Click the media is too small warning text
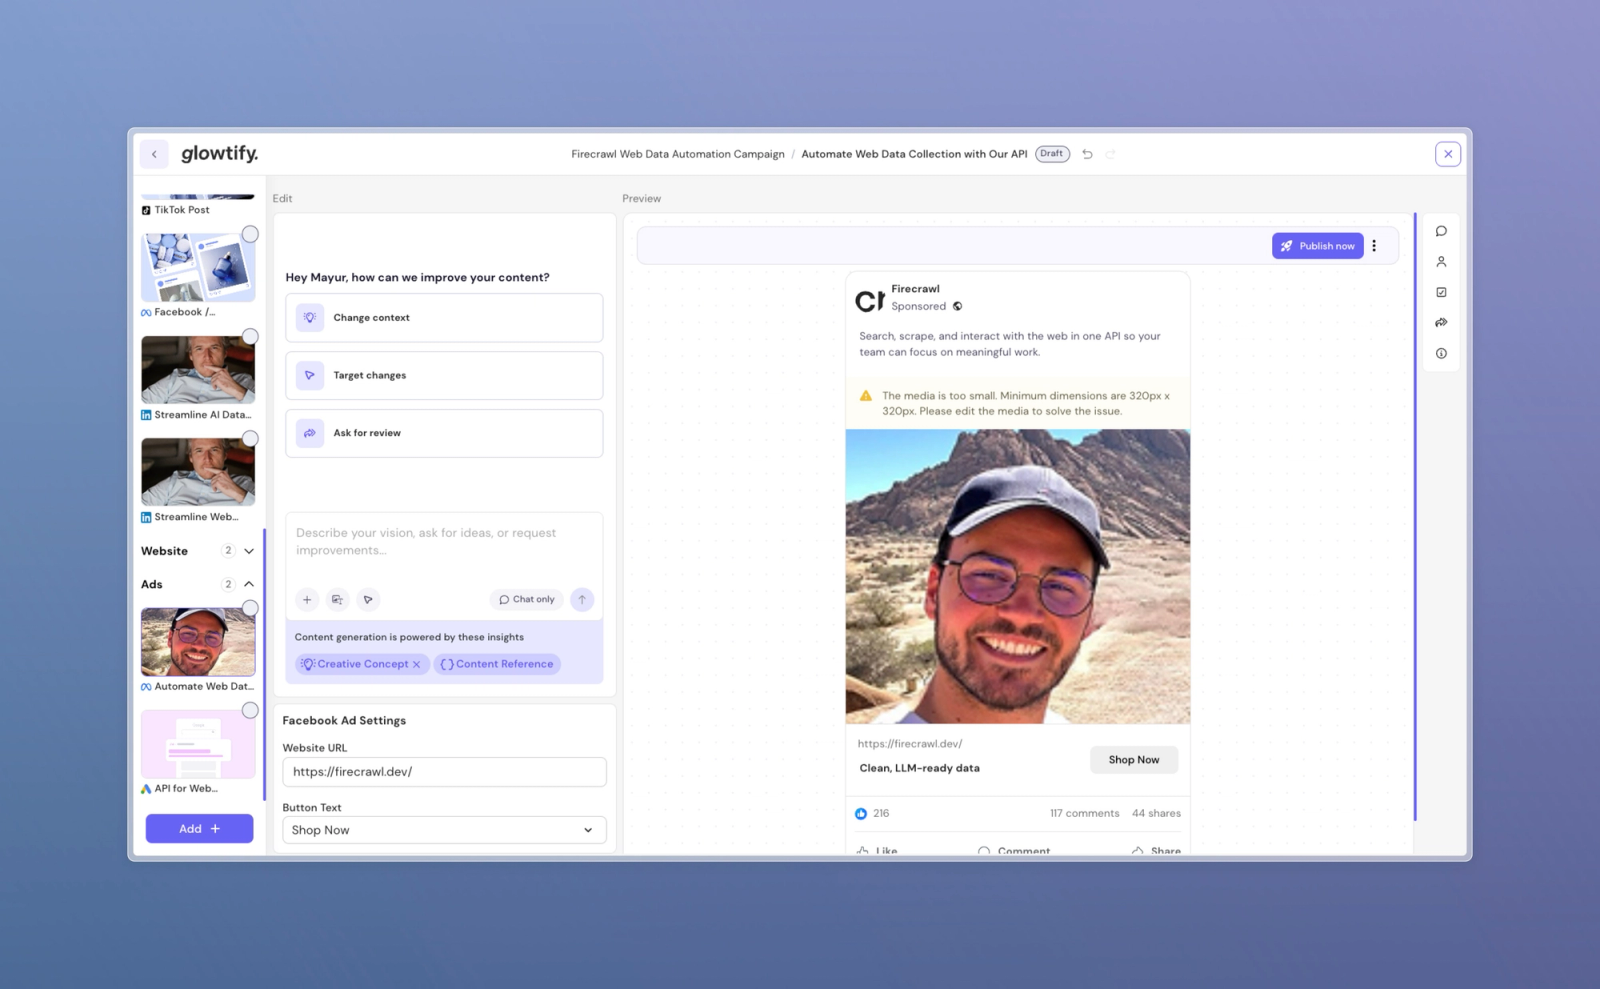This screenshot has height=989, width=1600. pos(1026,403)
